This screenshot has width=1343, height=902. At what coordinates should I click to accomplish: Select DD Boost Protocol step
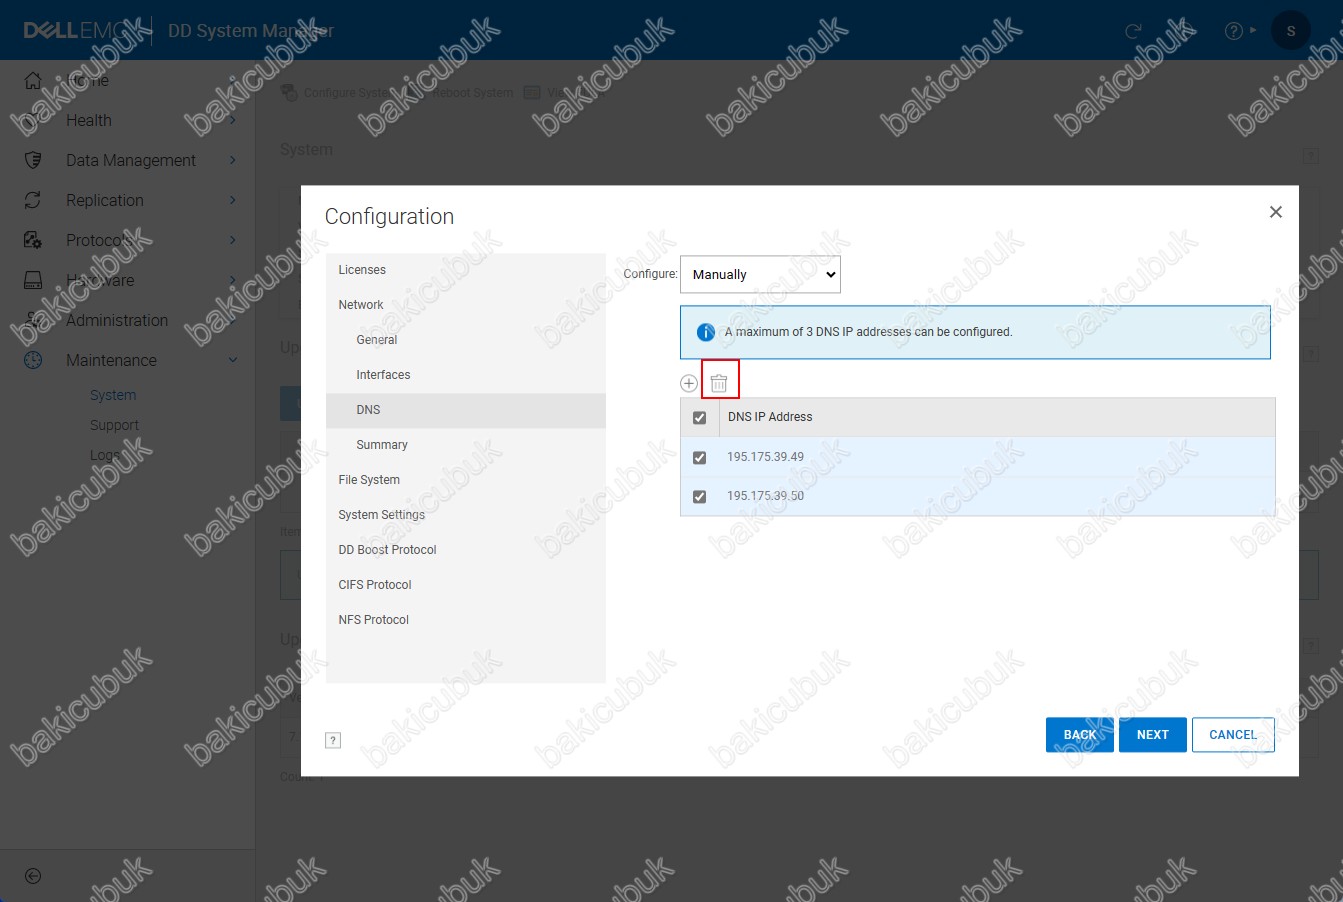click(466, 550)
